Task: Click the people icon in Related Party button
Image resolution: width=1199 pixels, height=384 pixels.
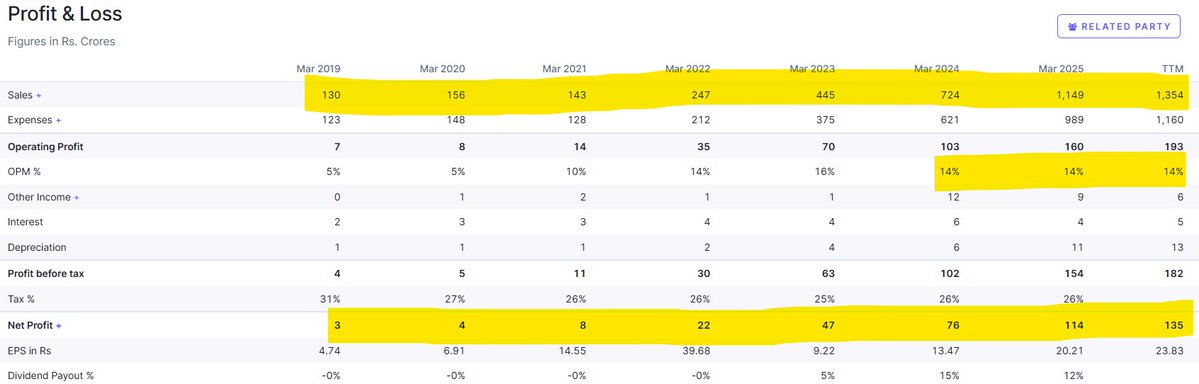Action: pyautogui.click(x=1073, y=26)
